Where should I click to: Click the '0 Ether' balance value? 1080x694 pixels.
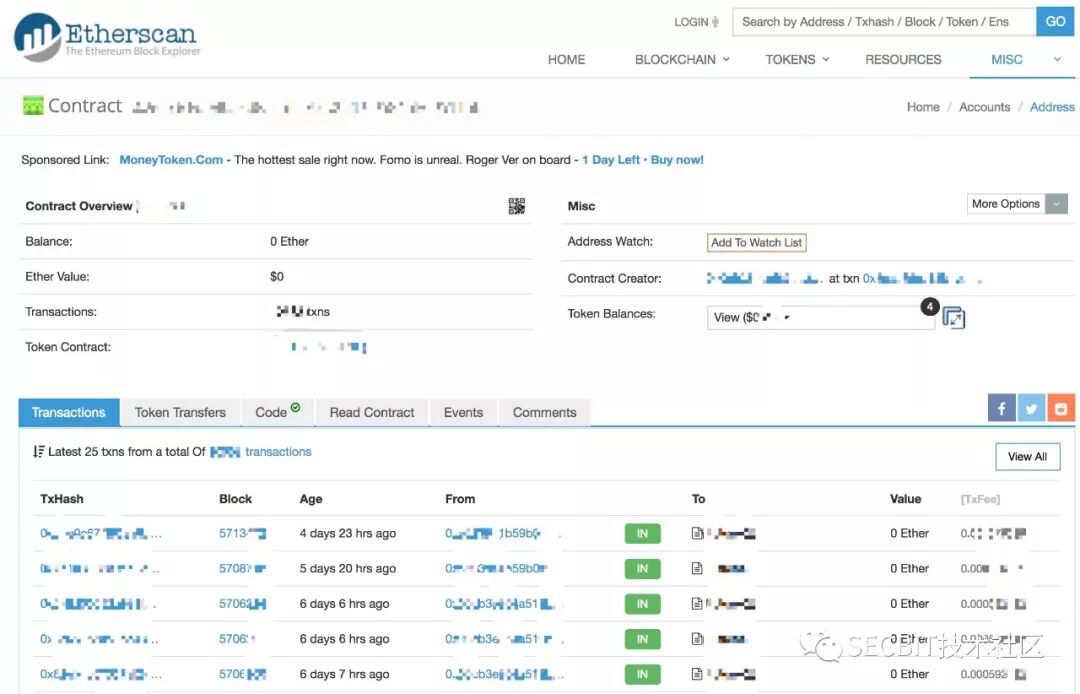tap(289, 242)
